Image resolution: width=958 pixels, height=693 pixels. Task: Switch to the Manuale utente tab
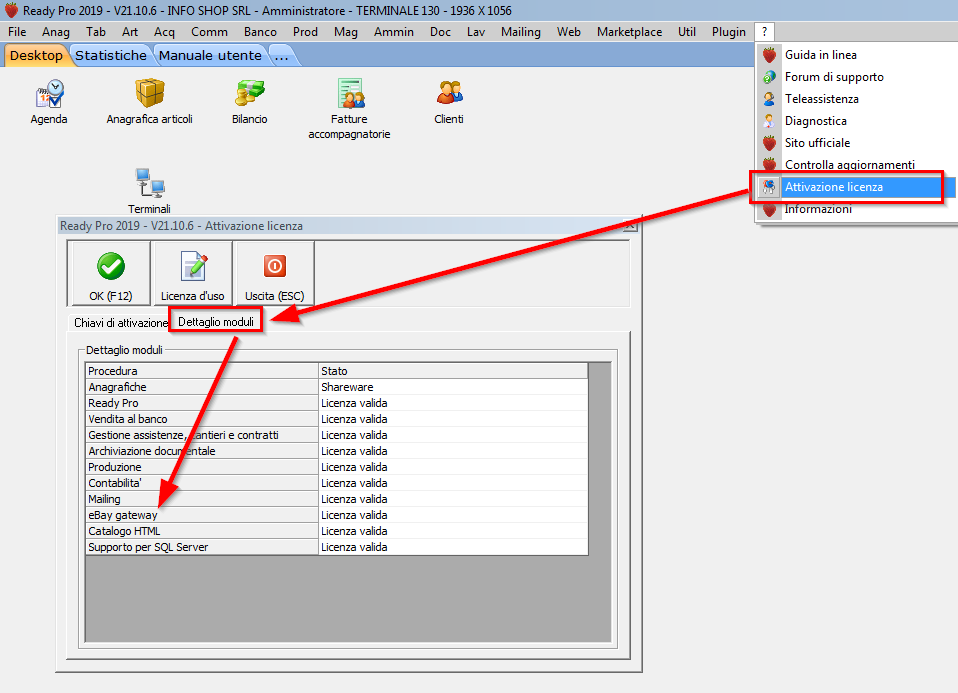[210, 56]
